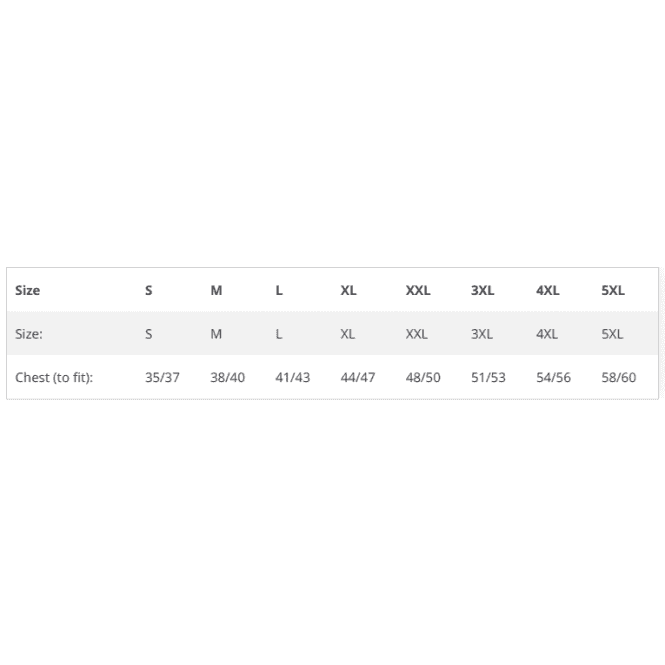Select the bold M column header
Image resolution: width=665 pixels, height=665 pixels.
tap(216, 291)
